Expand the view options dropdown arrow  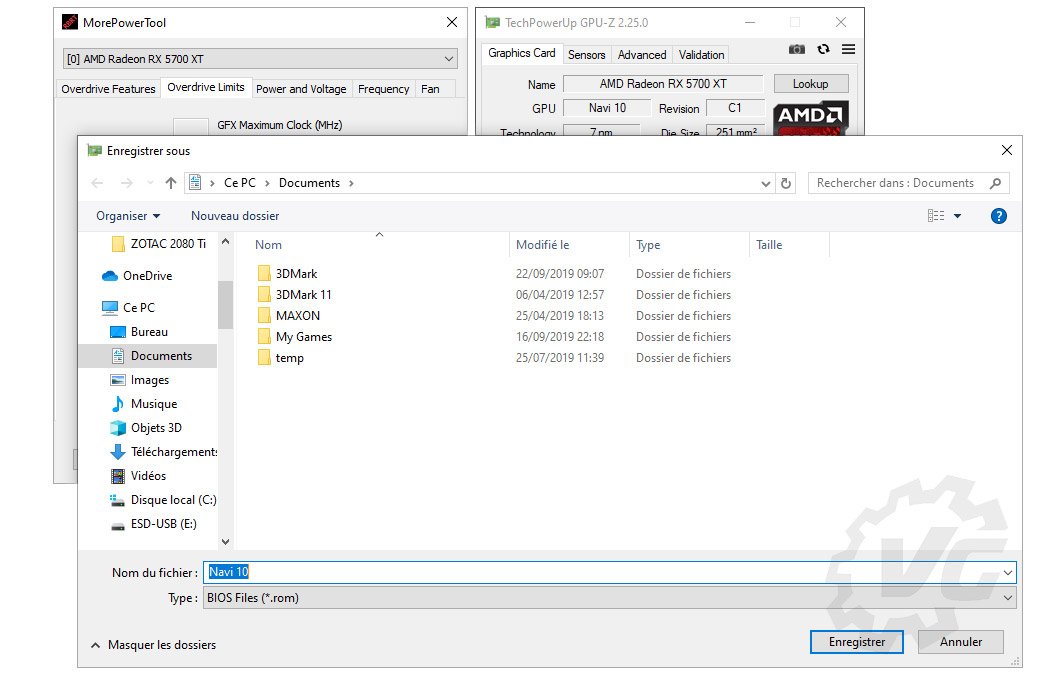click(957, 216)
